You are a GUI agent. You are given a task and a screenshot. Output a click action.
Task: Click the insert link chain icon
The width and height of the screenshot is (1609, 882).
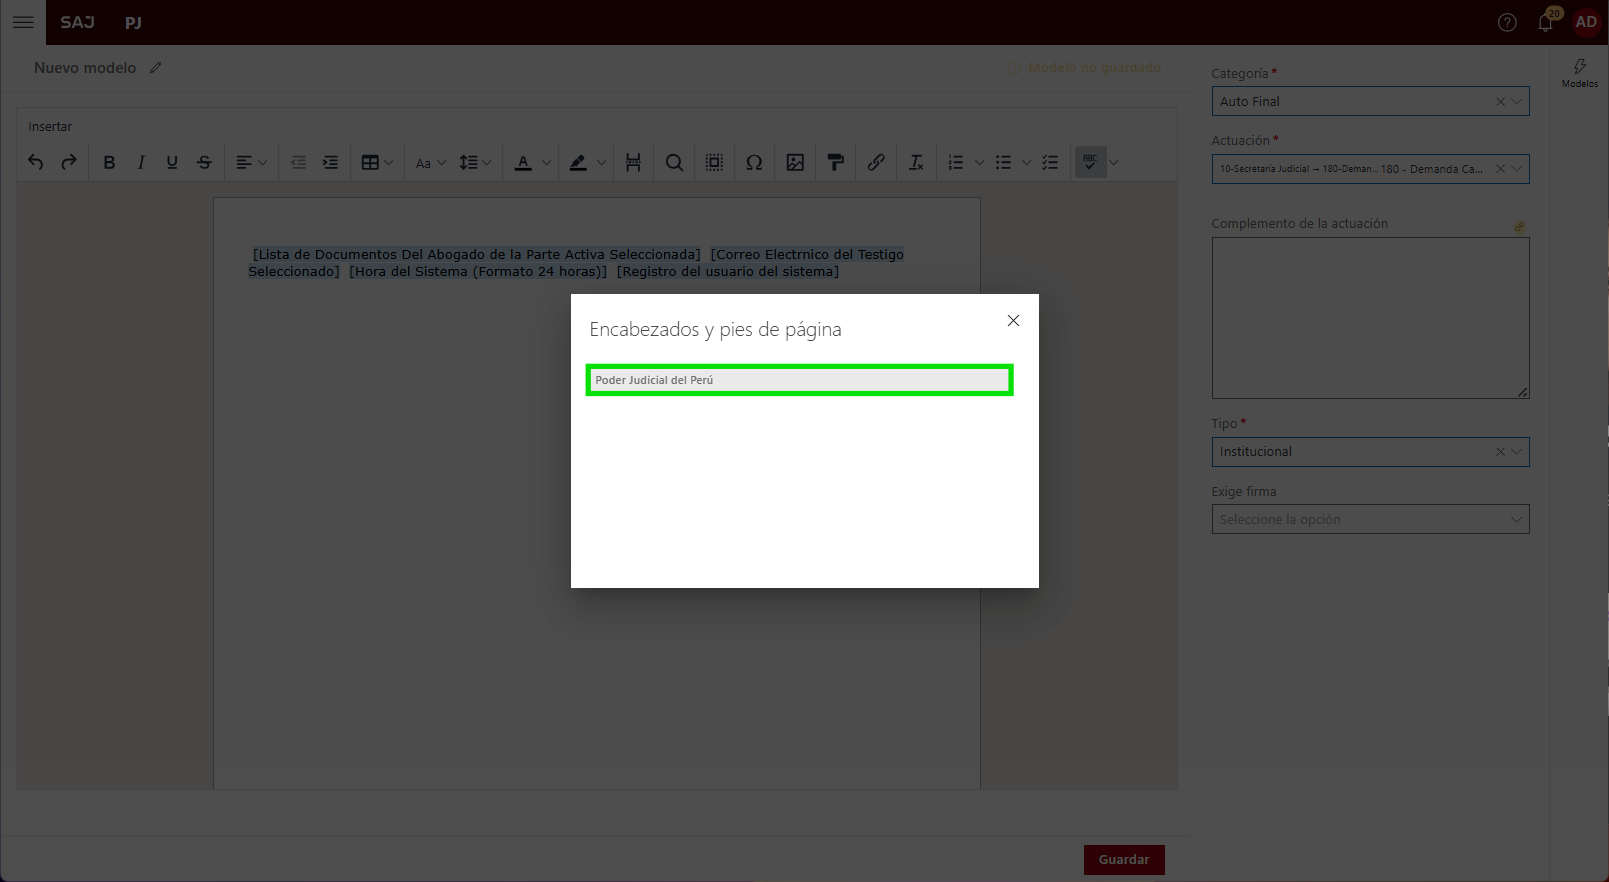[x=876, y=162]
